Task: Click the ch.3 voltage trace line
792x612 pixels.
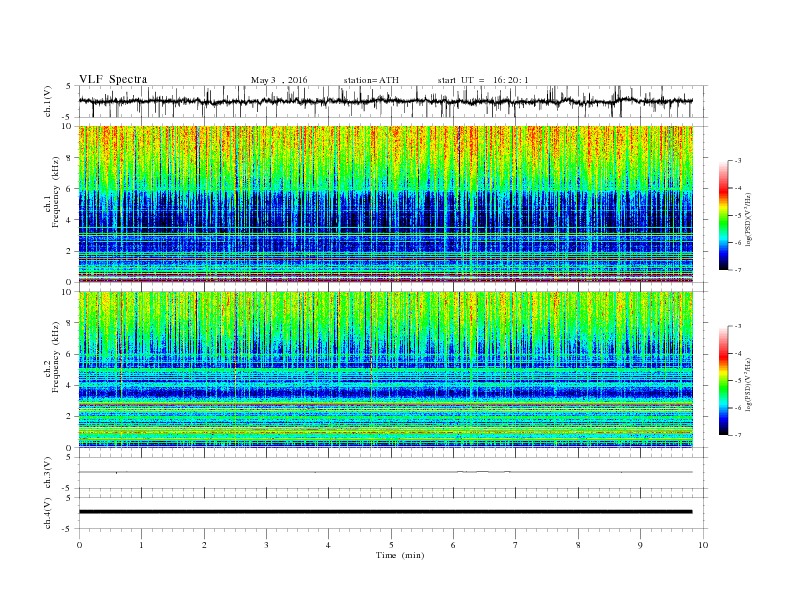Action: [385, 472]
